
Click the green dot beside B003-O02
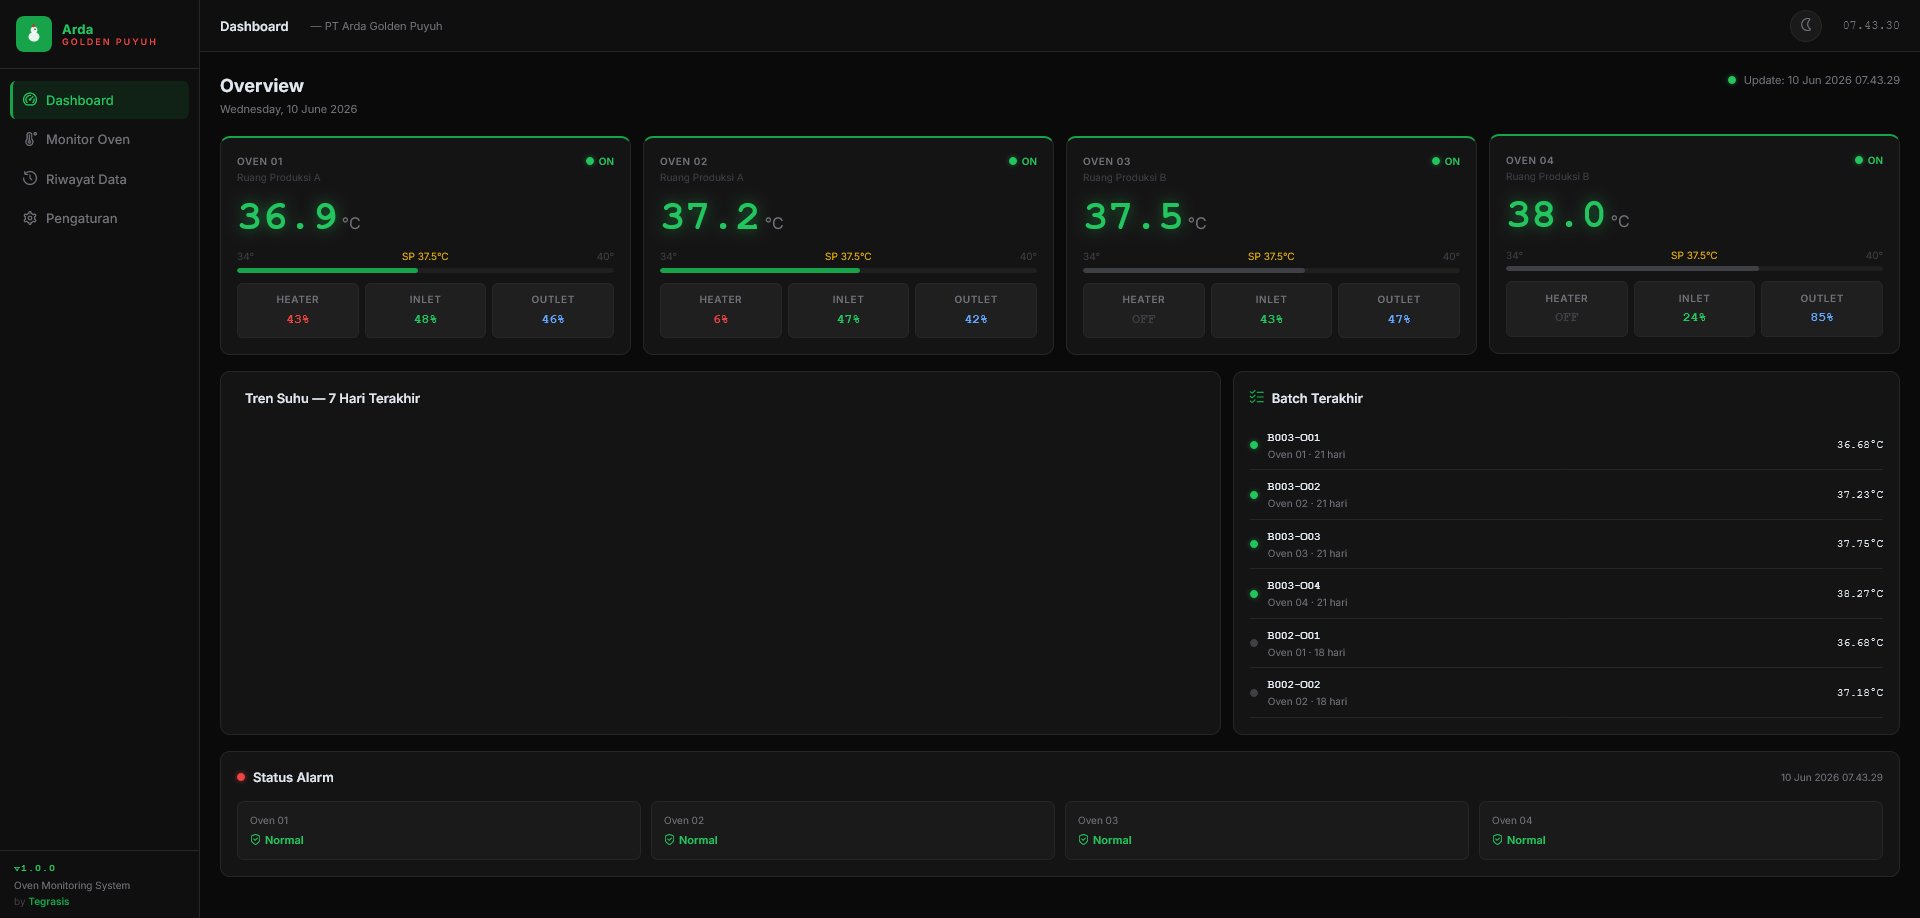pos(1254,495)
